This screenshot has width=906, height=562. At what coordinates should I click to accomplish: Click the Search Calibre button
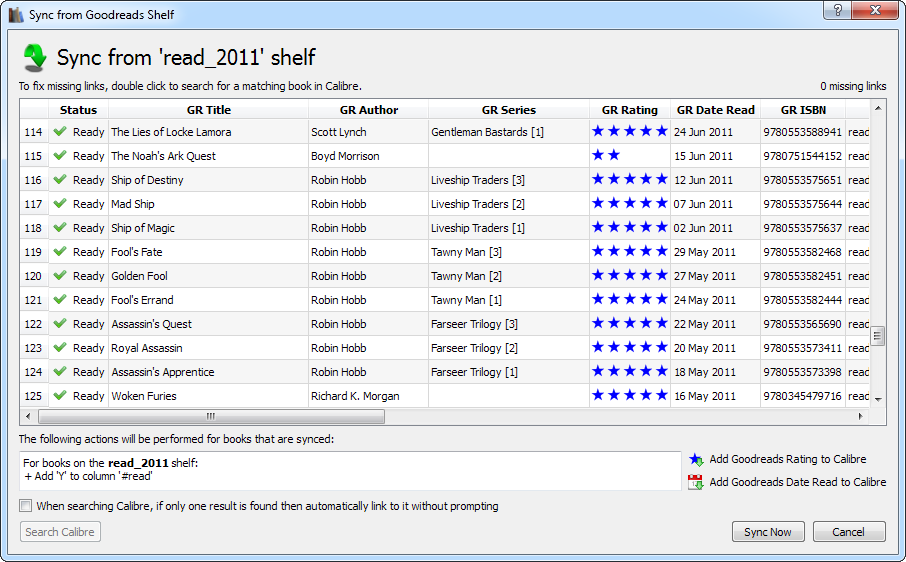[60, 532]
